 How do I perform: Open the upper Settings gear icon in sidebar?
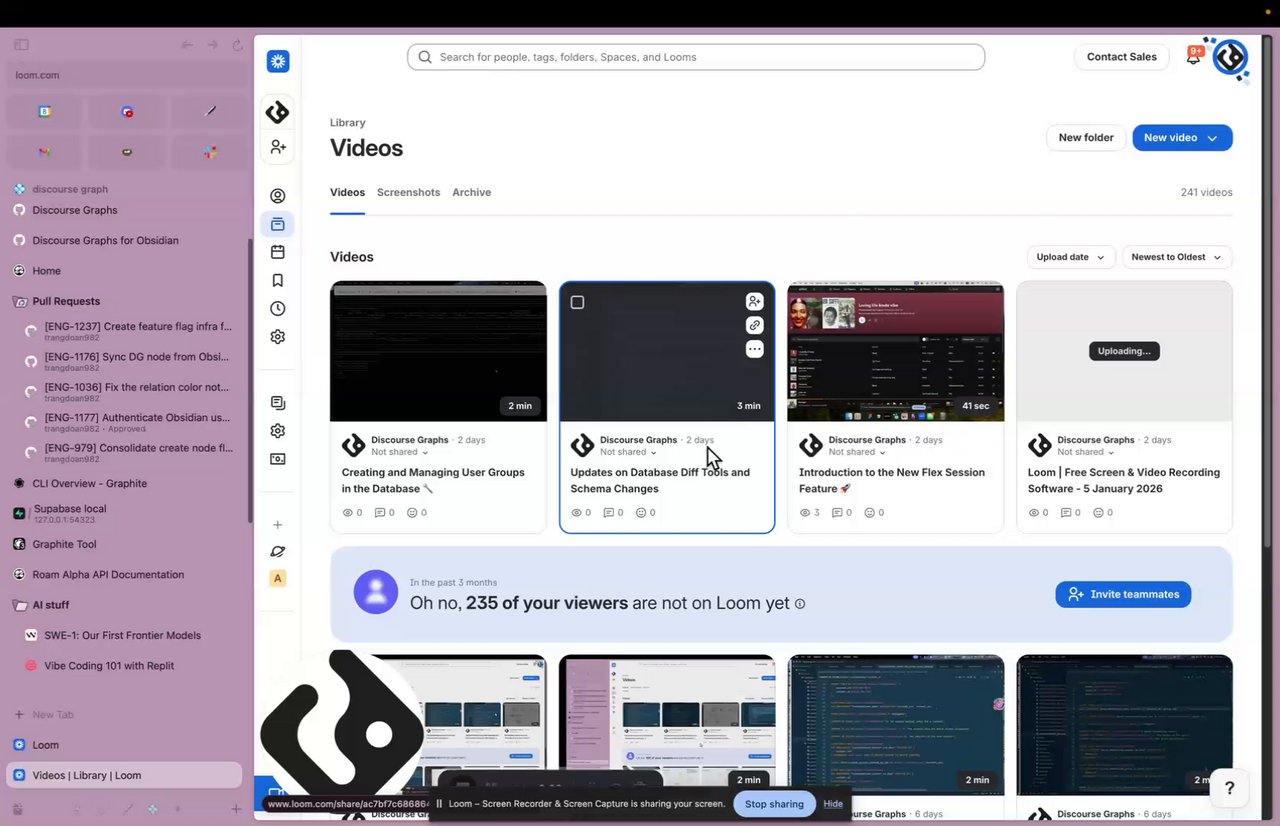[278, 337]
